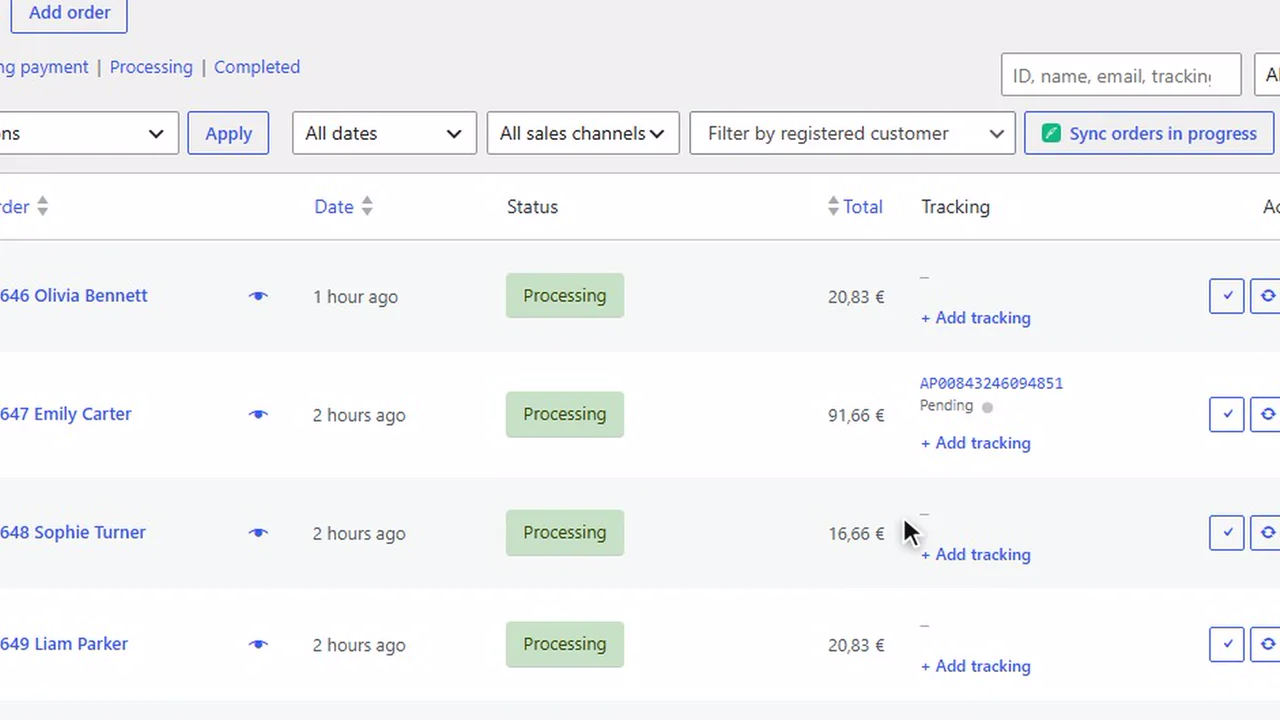Filter orders by Completed status

[x=257, y=67]
